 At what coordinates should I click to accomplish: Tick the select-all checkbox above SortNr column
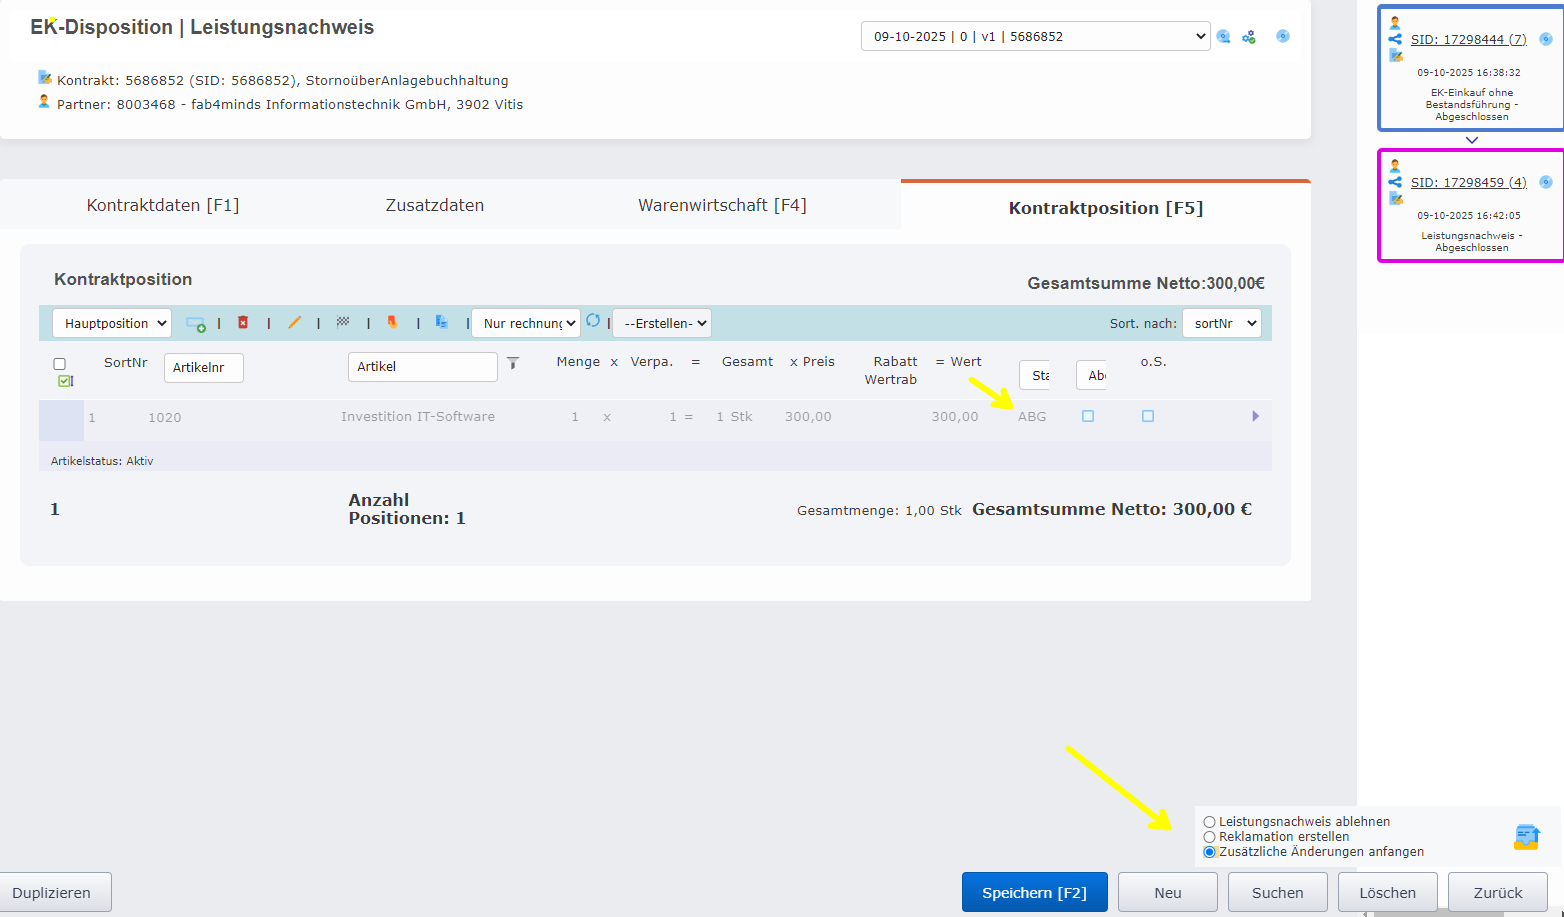[x=60, y=364]
